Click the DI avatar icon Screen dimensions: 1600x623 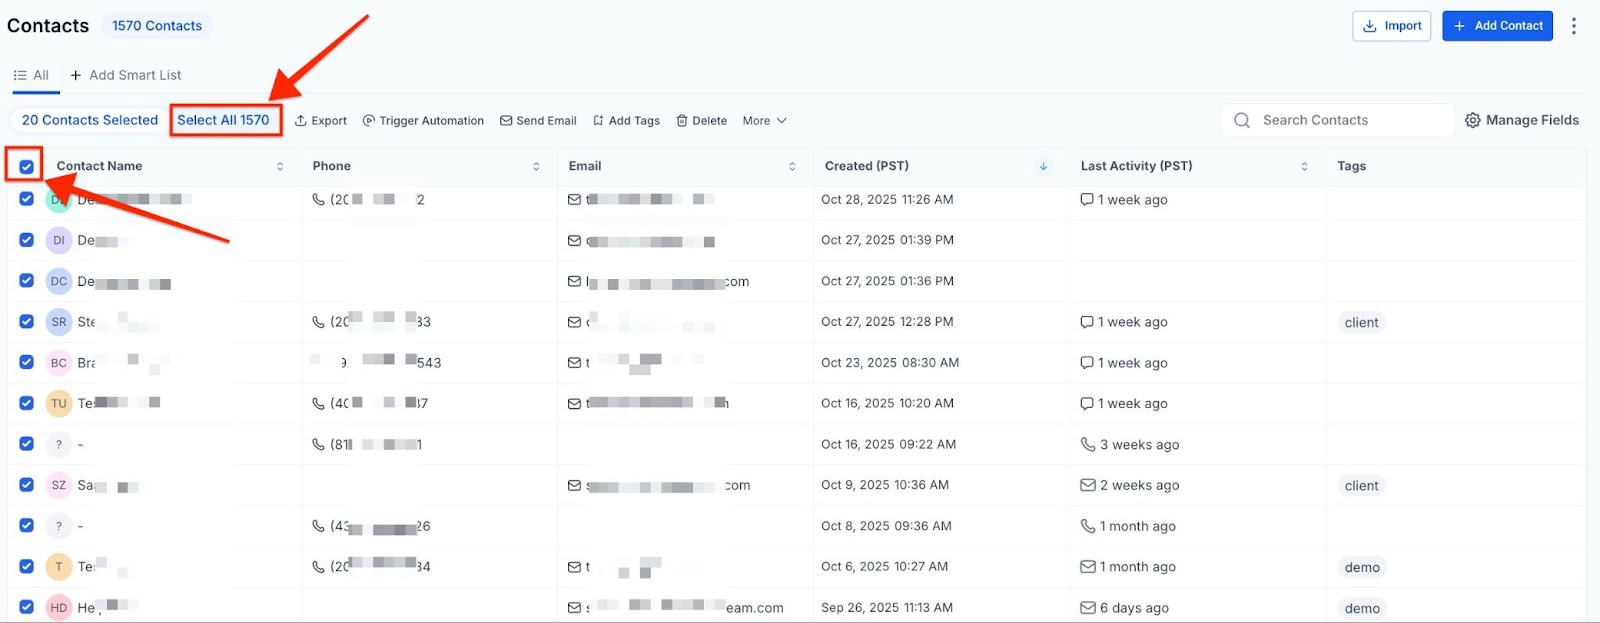[59, 240]
